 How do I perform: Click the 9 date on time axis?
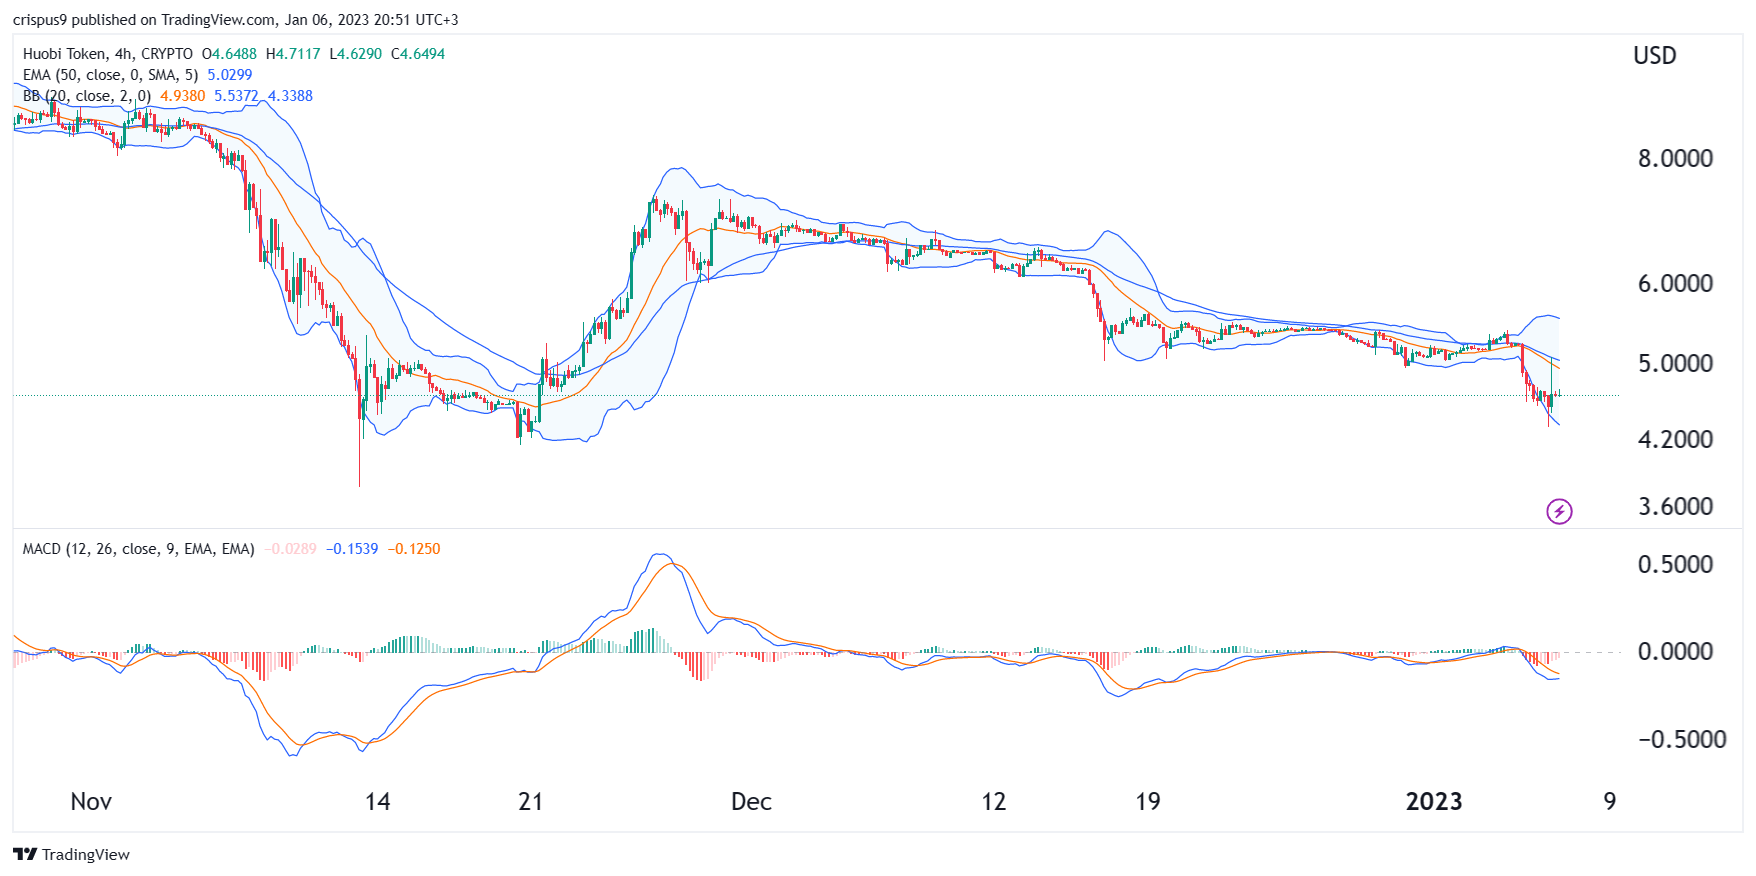click(1610, 802)
